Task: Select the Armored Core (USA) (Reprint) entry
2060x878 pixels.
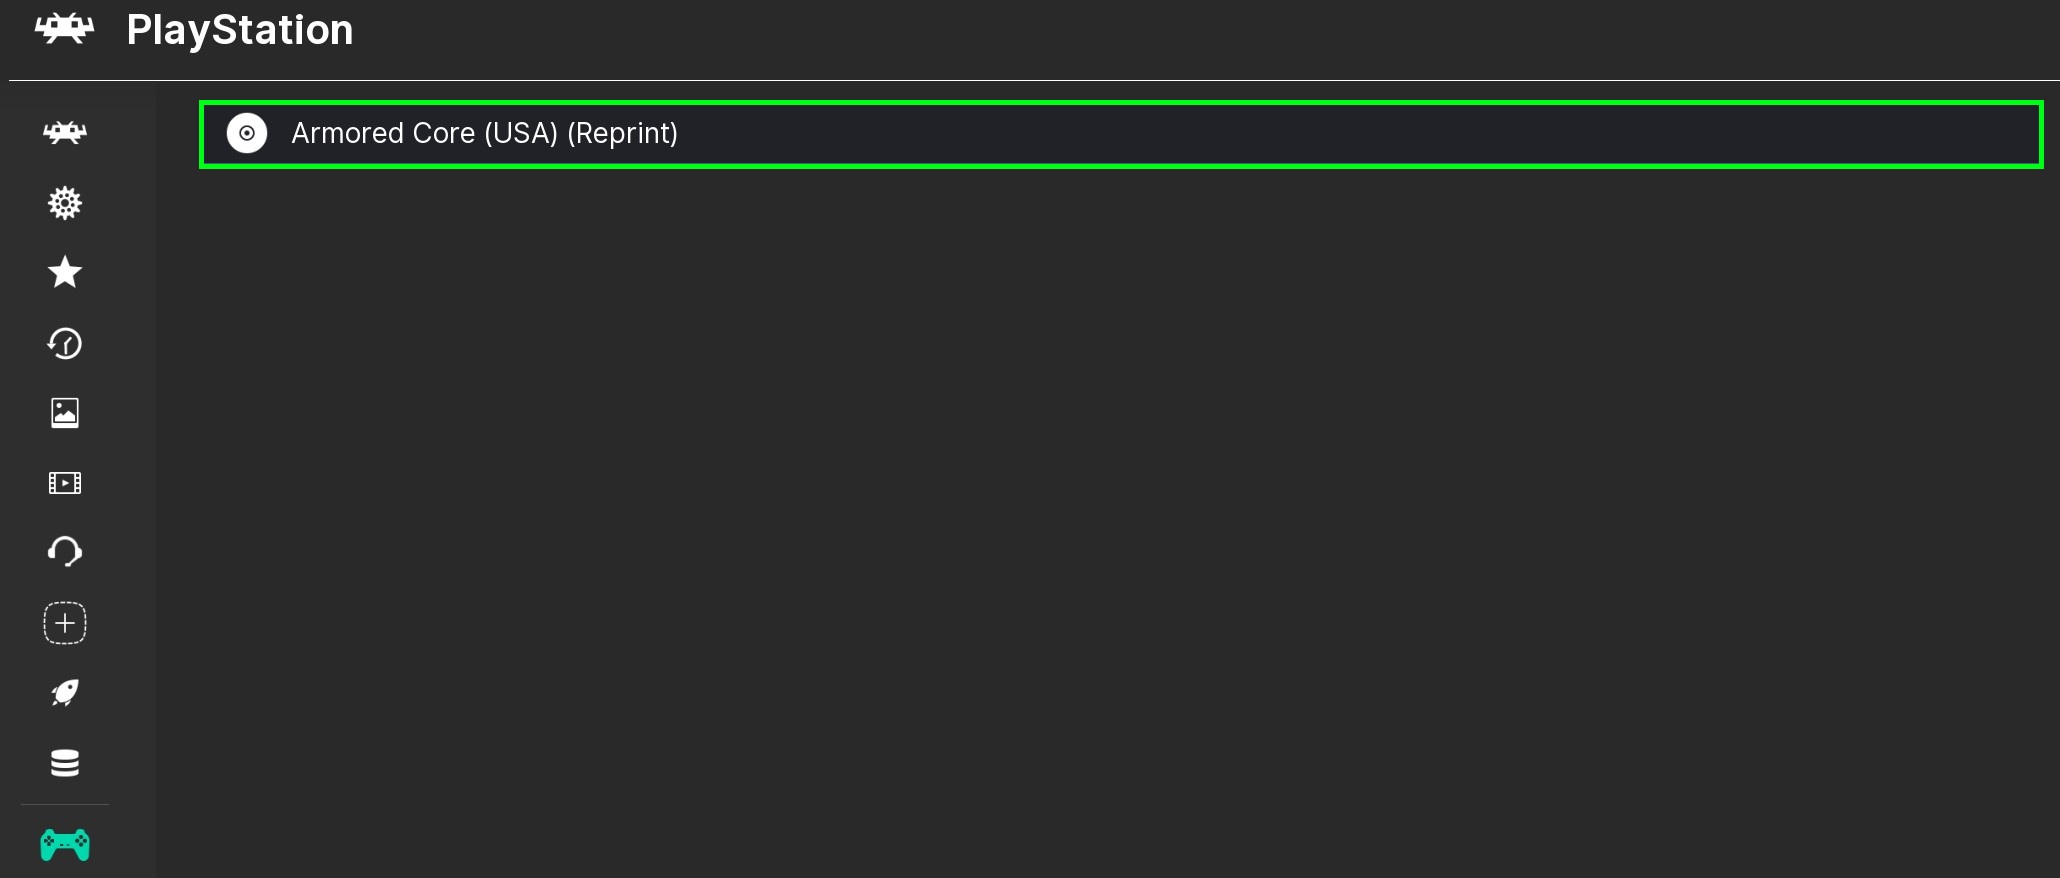Action: (x=484, y=133)
